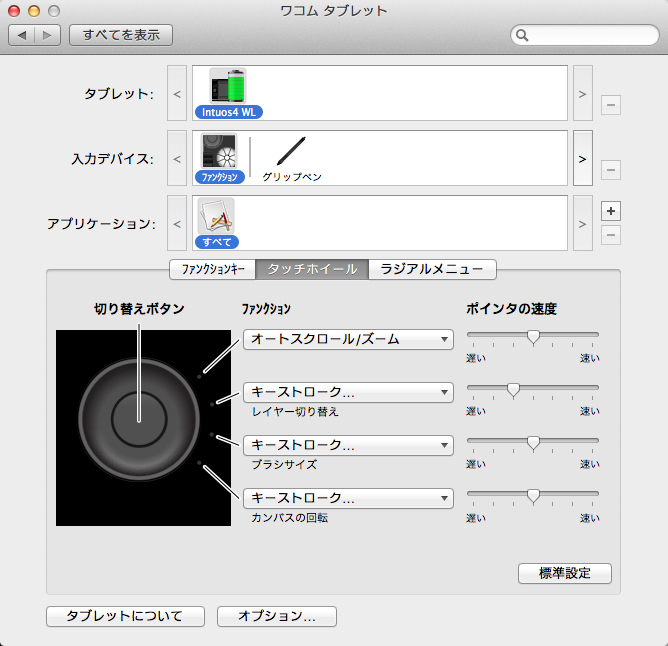Click the 標準設定 button
The width and height of the screenshot is (668, 646).
[564, 574]
